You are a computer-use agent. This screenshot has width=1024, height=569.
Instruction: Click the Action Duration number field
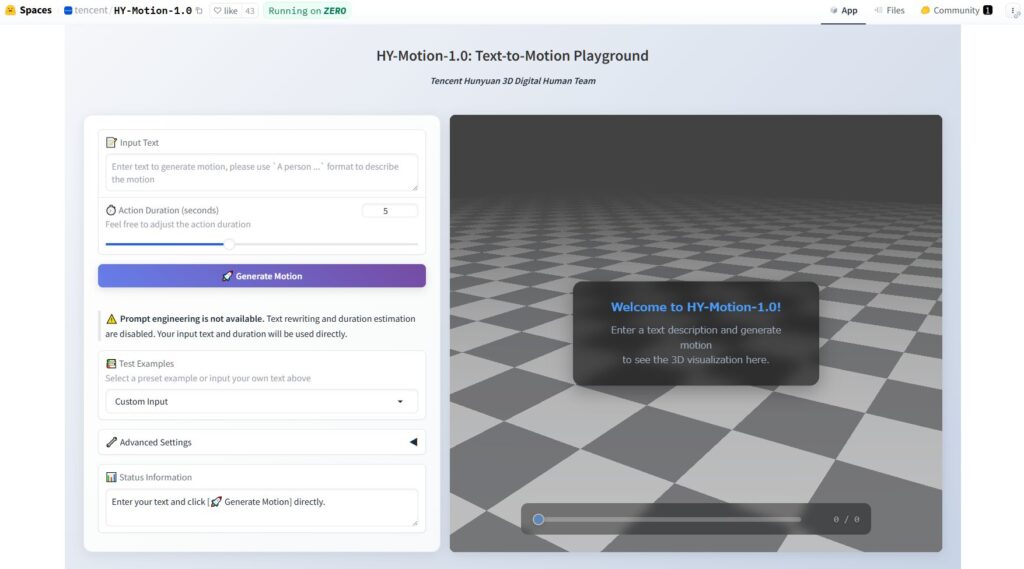click(389, 211)
